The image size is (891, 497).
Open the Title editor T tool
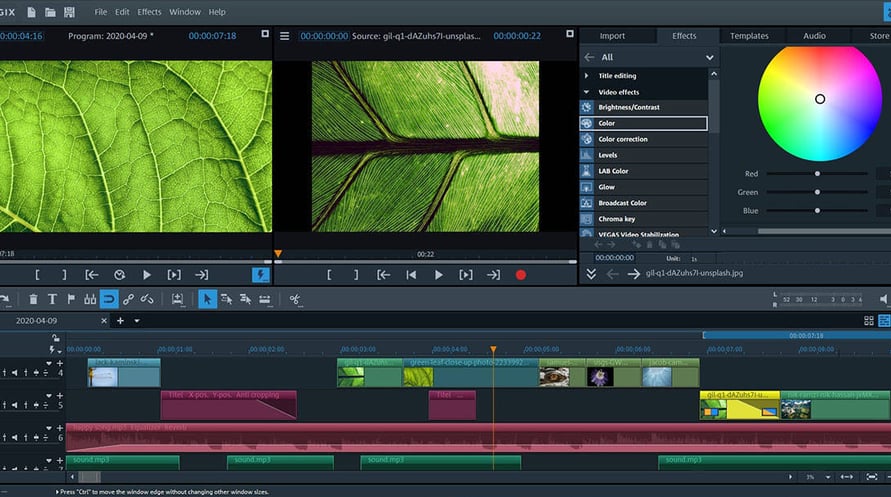(52, 299)
